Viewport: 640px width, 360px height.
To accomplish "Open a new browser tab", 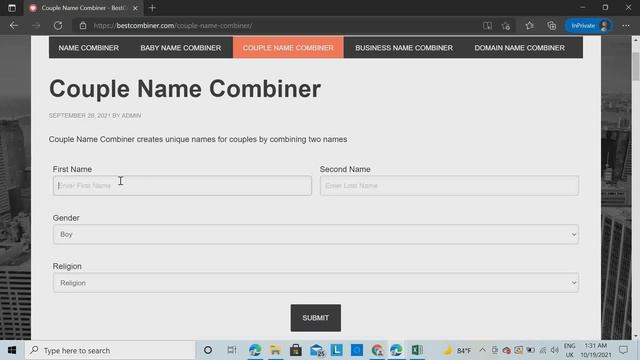I will click(x=152, y=8).
